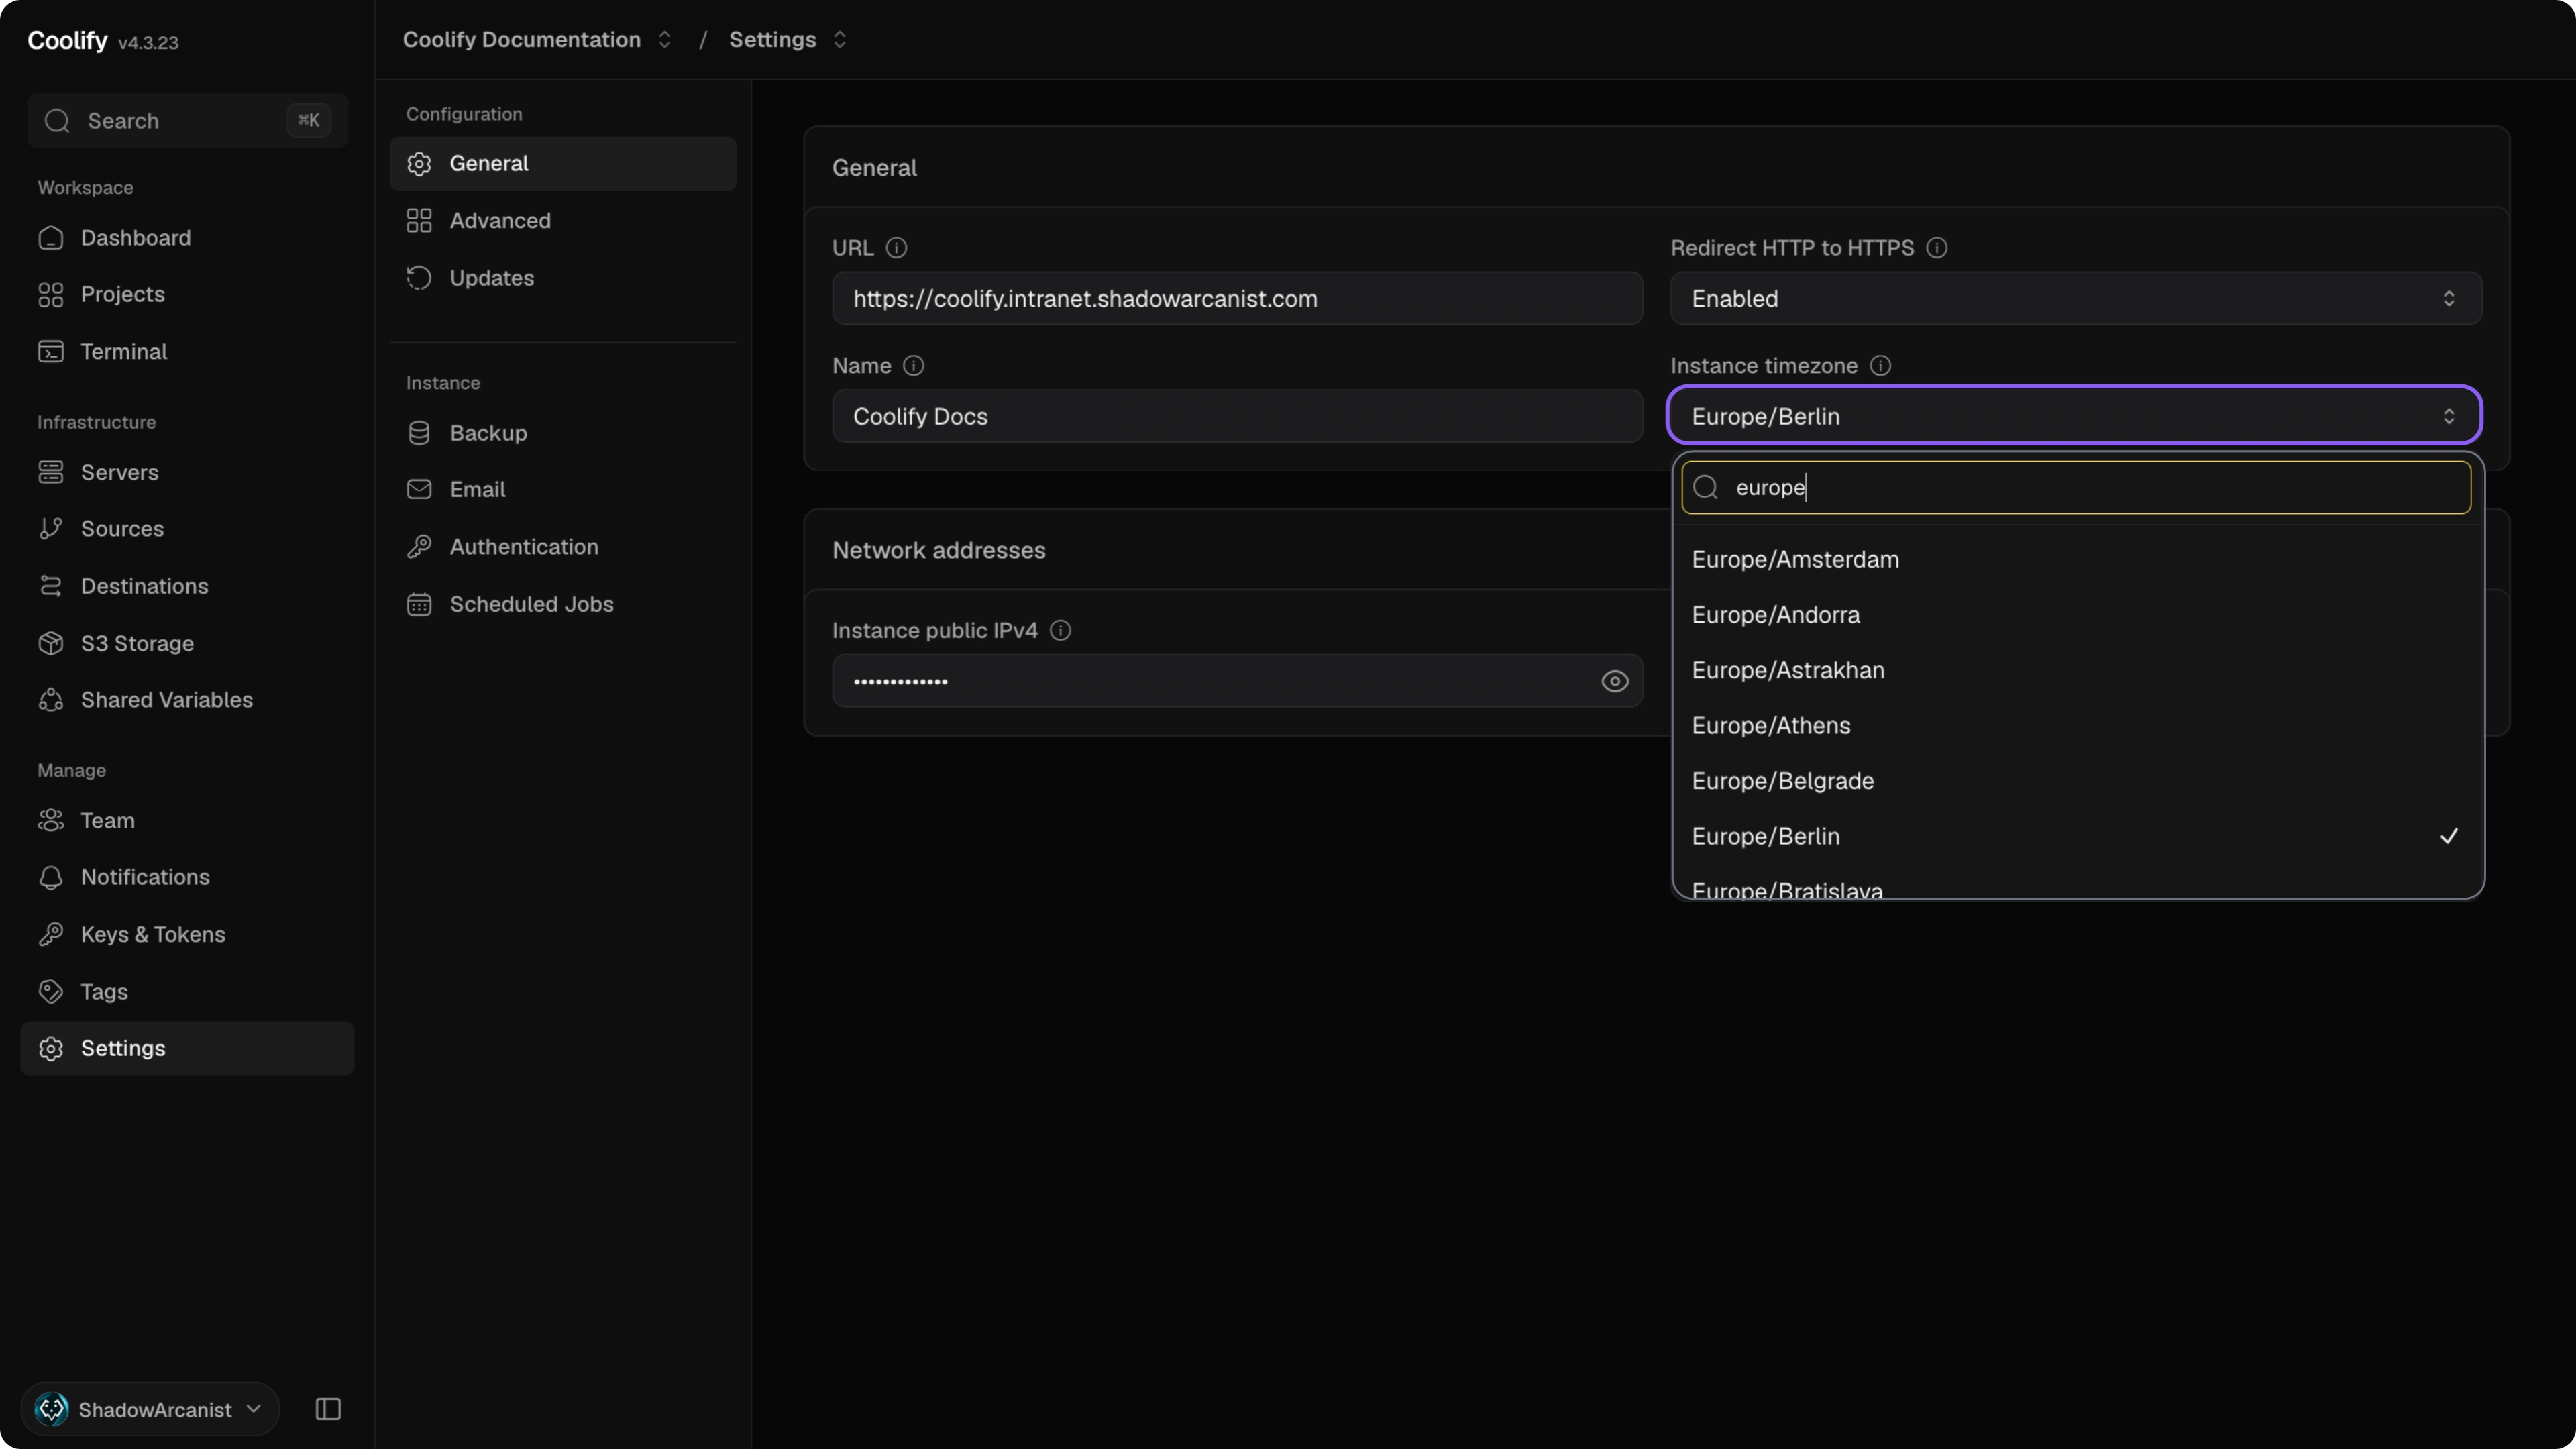Reveal the hidden IPv4 address with eye icon
The width and height of the screenshot is (2576, 1449).
1614,681
